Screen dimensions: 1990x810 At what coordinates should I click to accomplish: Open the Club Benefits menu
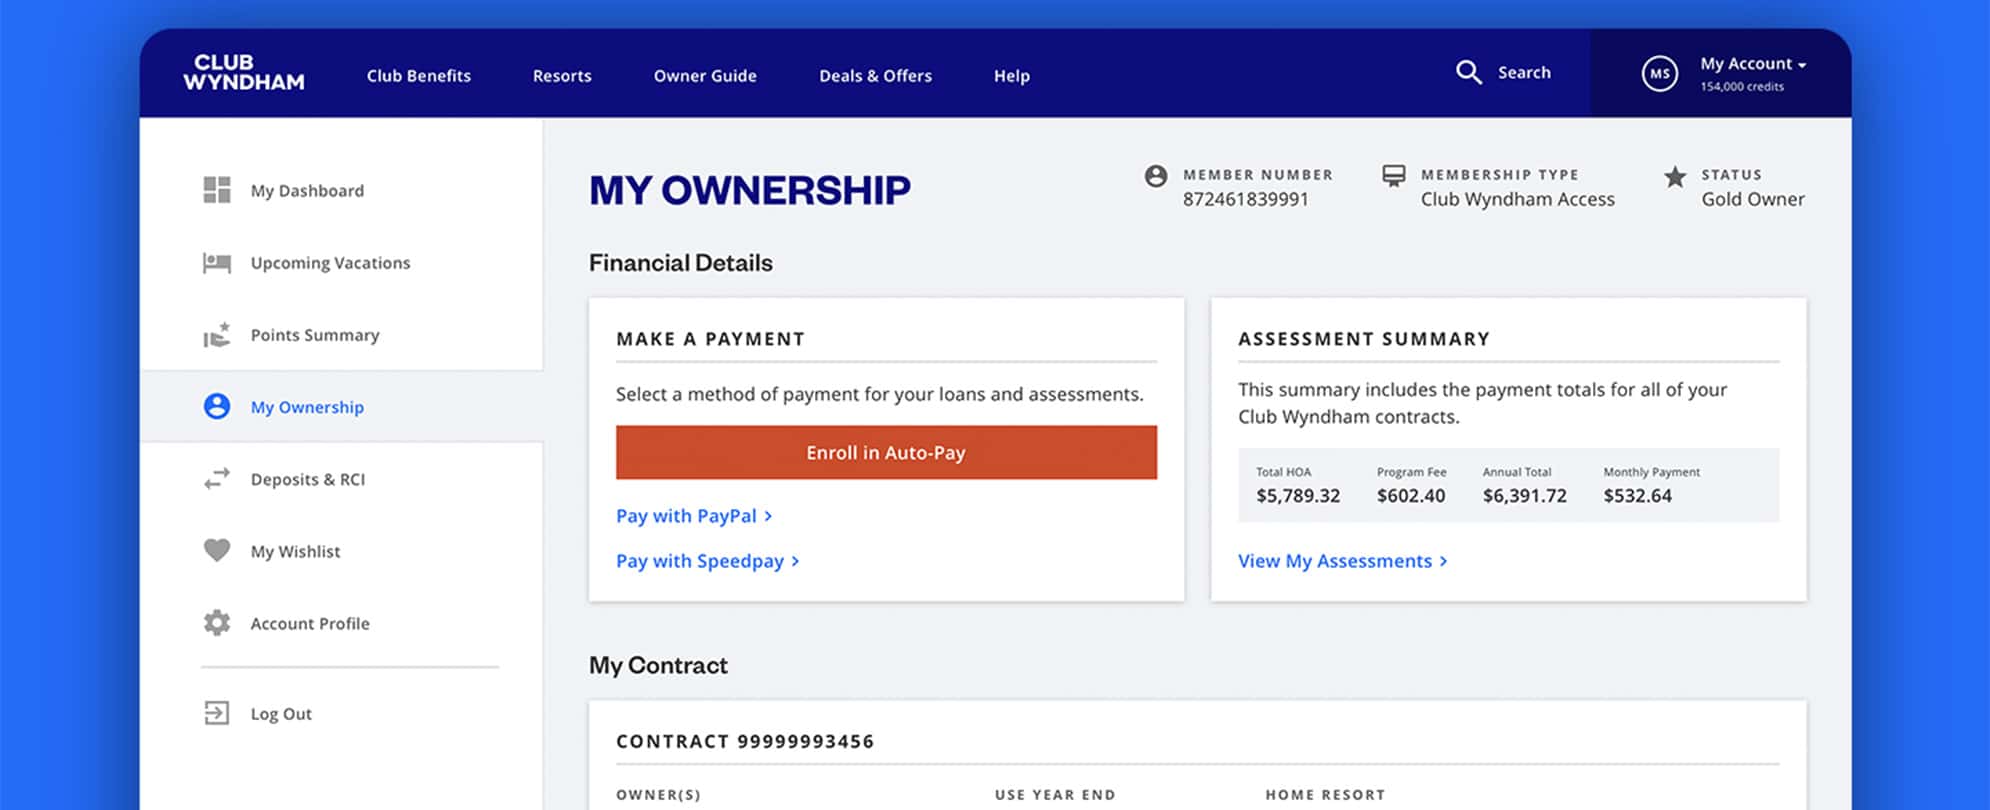pos(418,76)
